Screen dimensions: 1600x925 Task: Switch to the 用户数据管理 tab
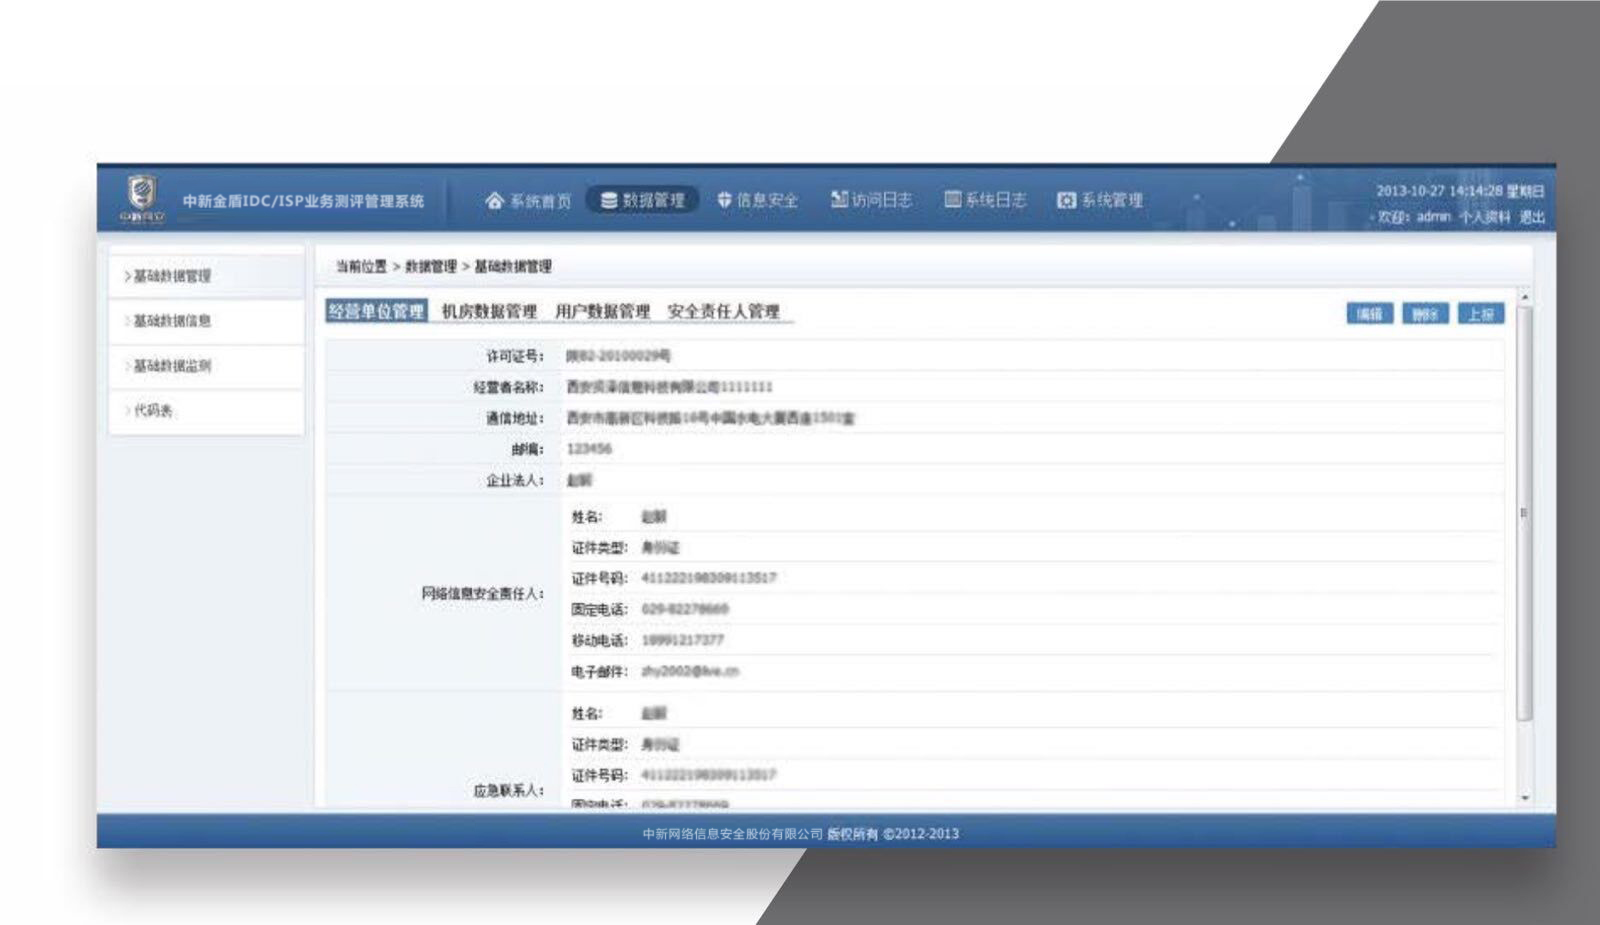[602, 312]
